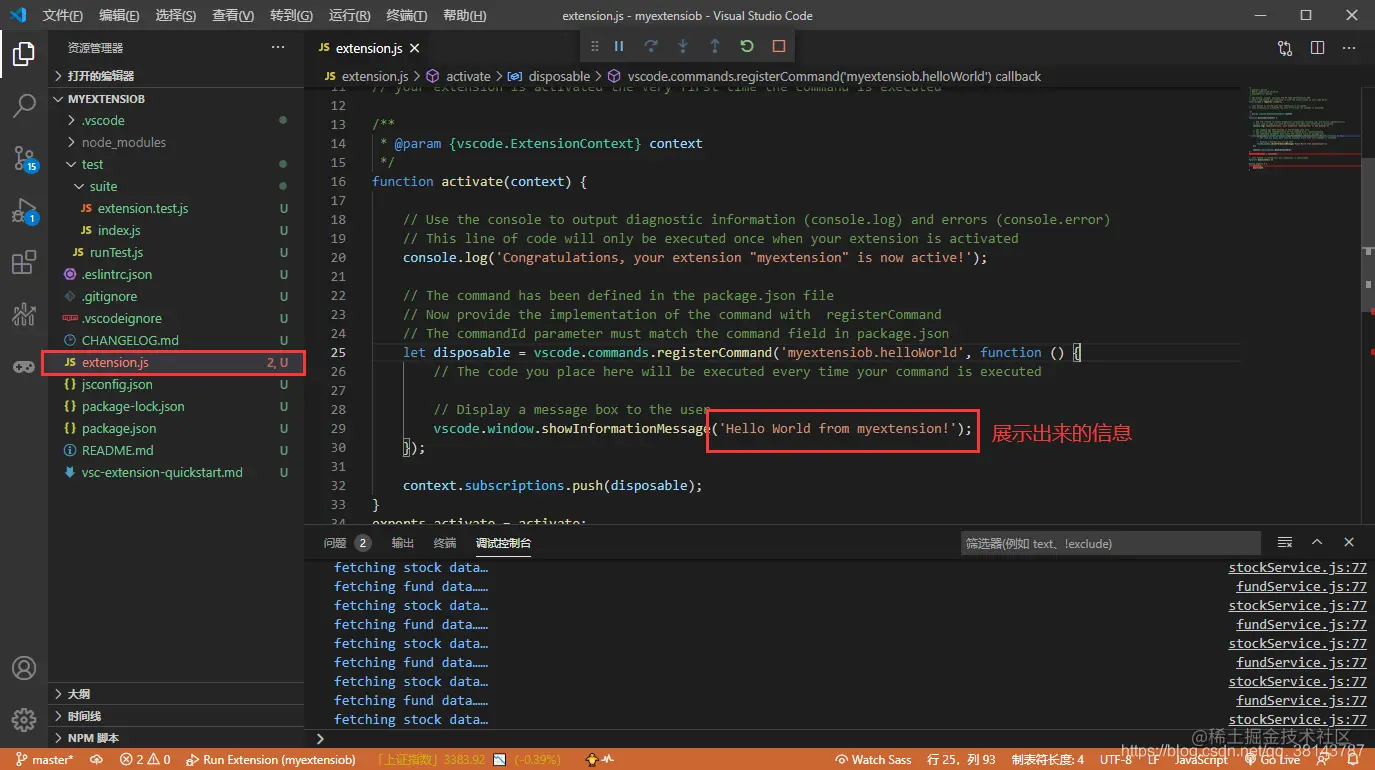Open the stockService.js:77 source link

[x=1297, y=568]
